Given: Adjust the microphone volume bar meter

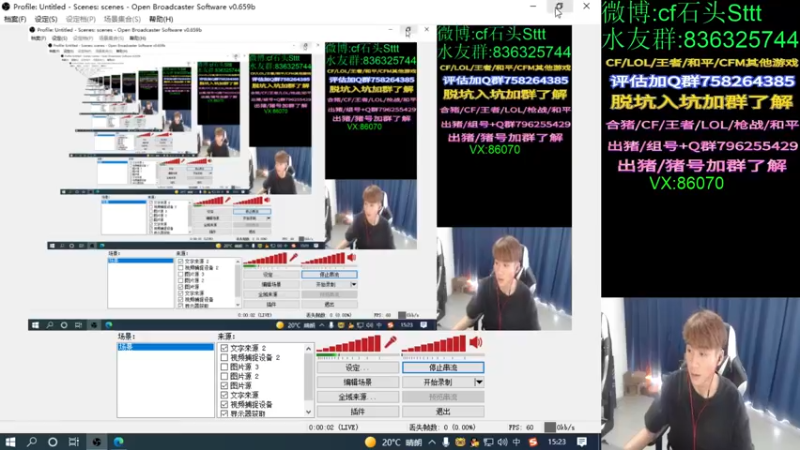Looking at the screenshot, I should pos(349,344).
